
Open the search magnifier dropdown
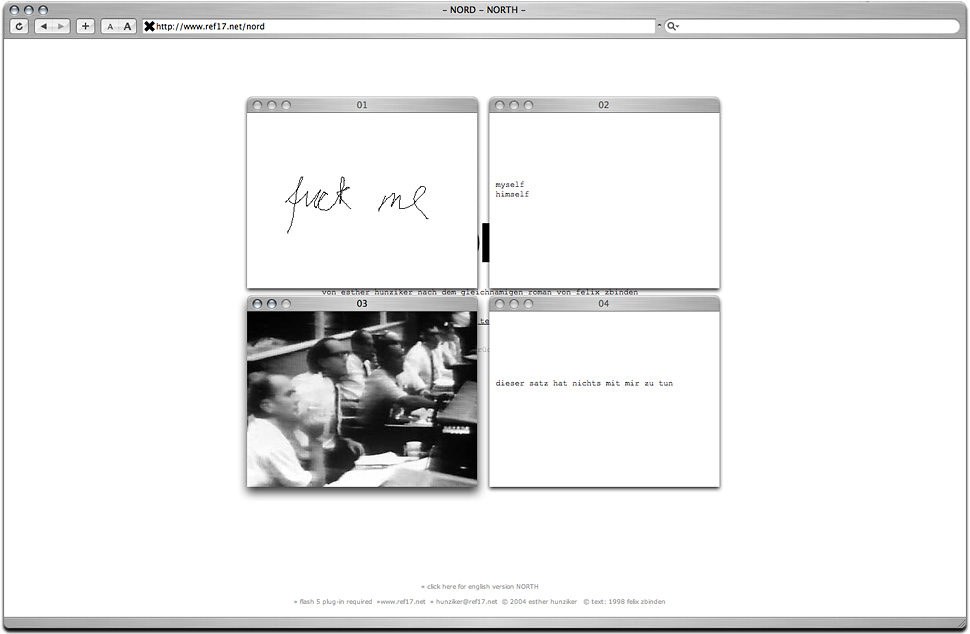tap(673, 26)
